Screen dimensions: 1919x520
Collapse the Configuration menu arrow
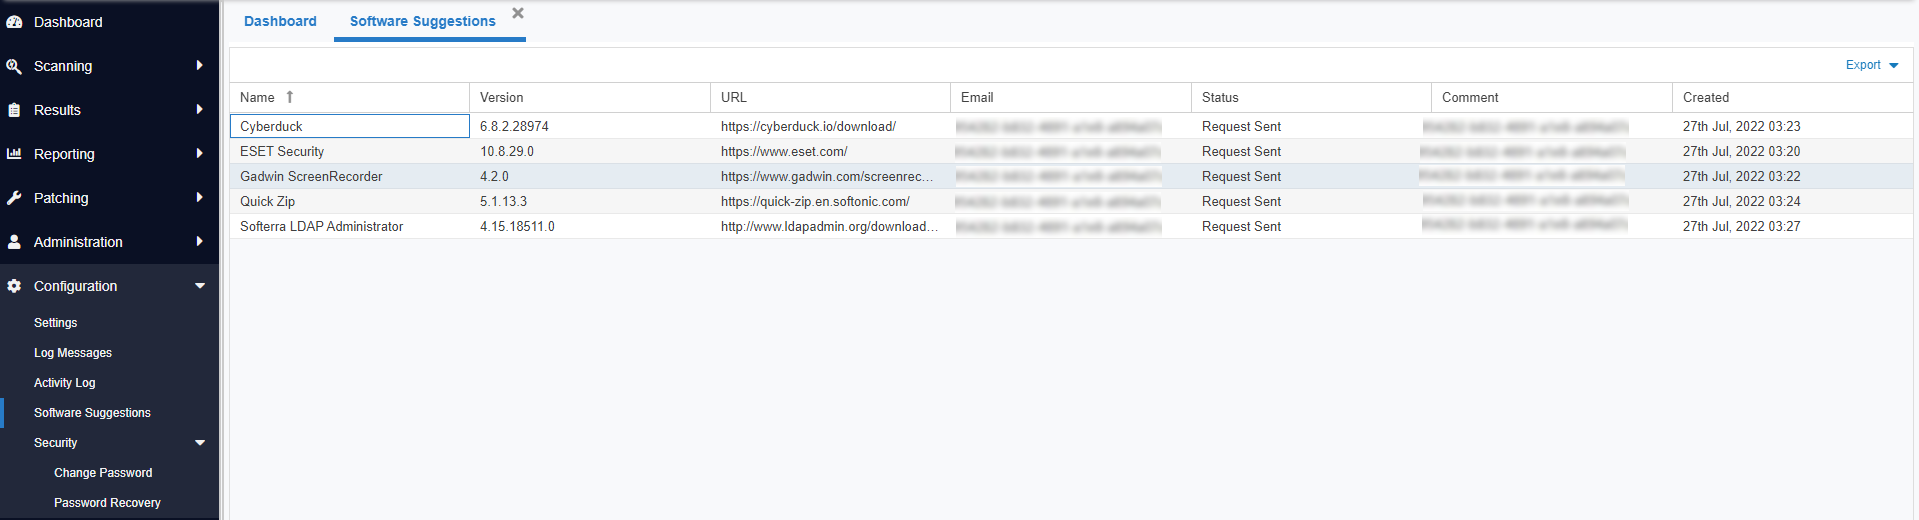click(x=200, y=286)
